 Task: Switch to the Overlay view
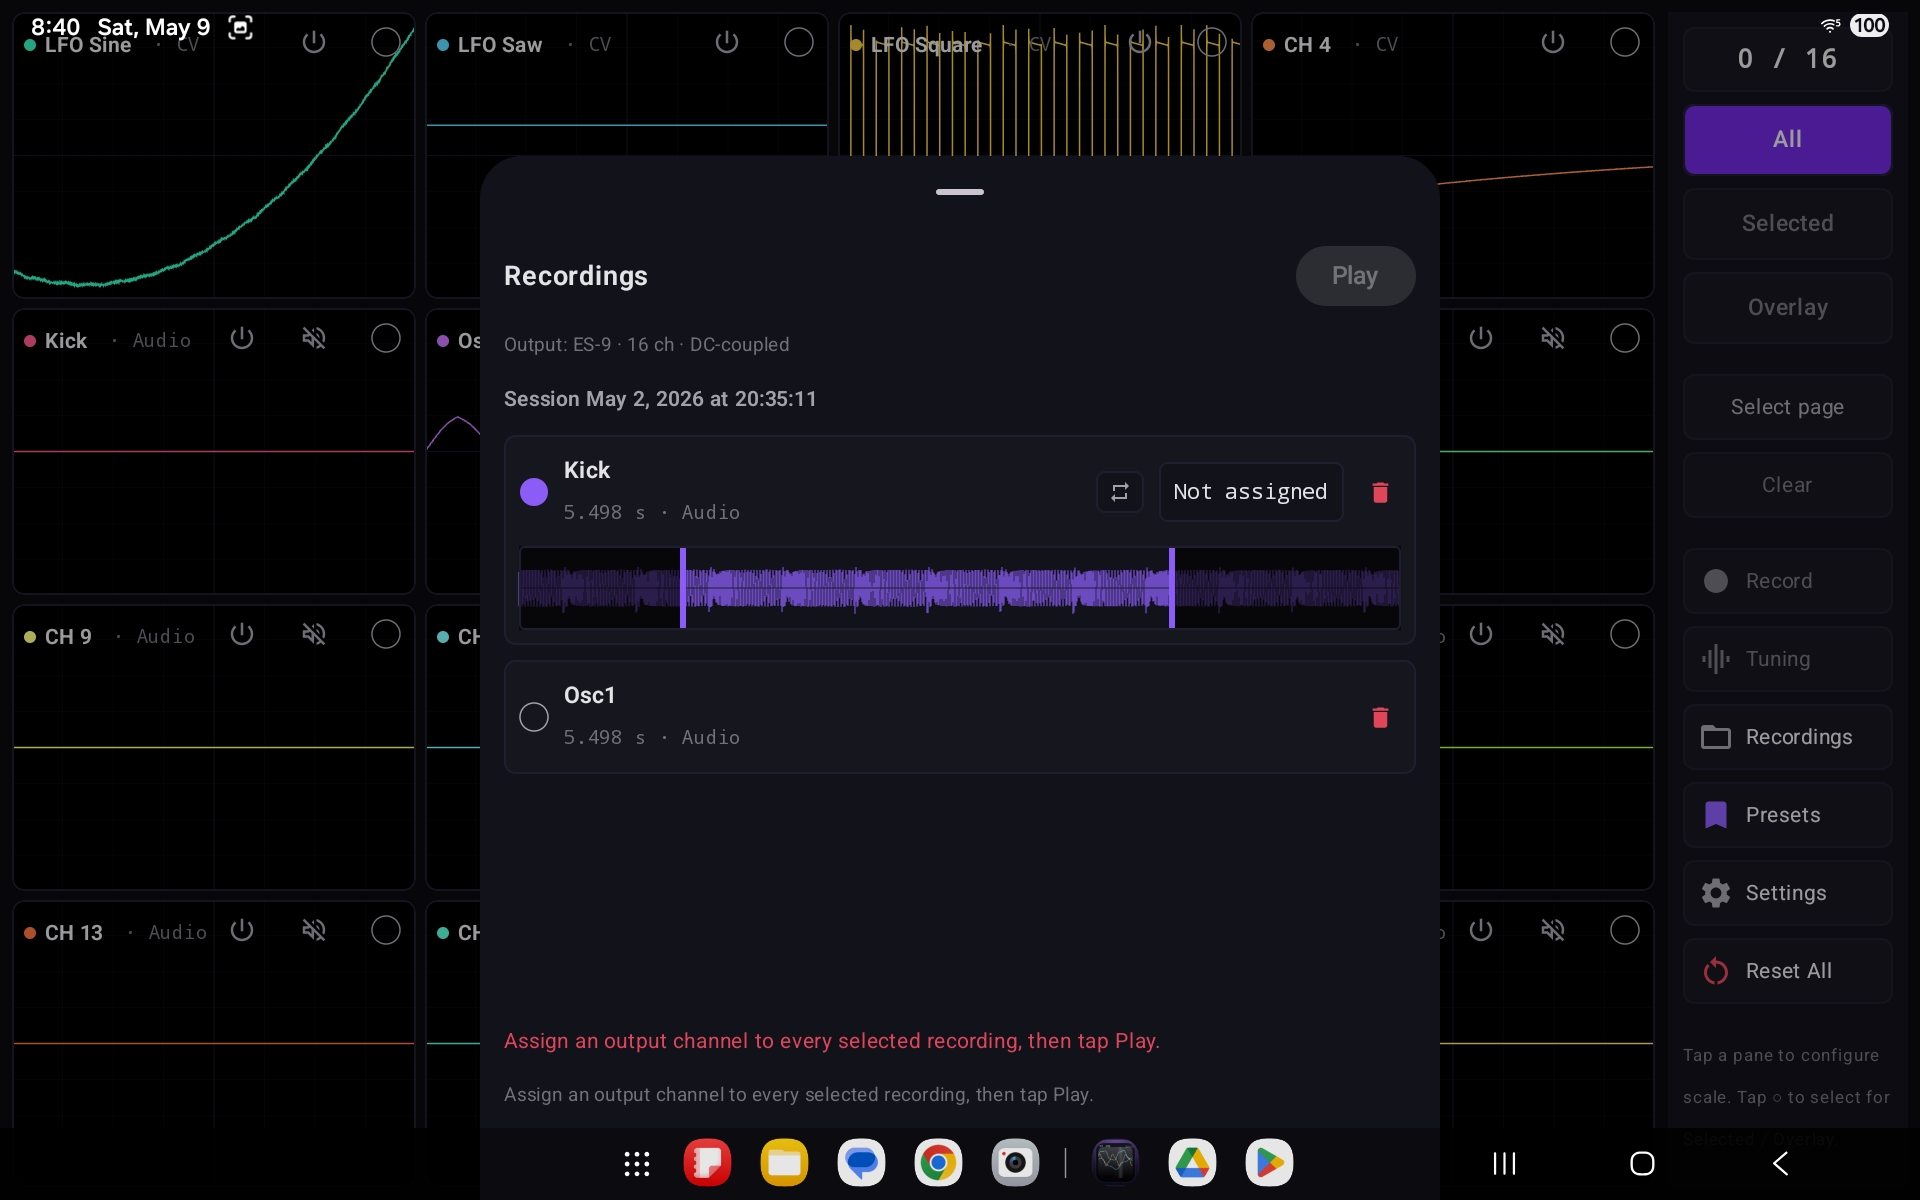pyautogui.click(x=1787, y=307)
